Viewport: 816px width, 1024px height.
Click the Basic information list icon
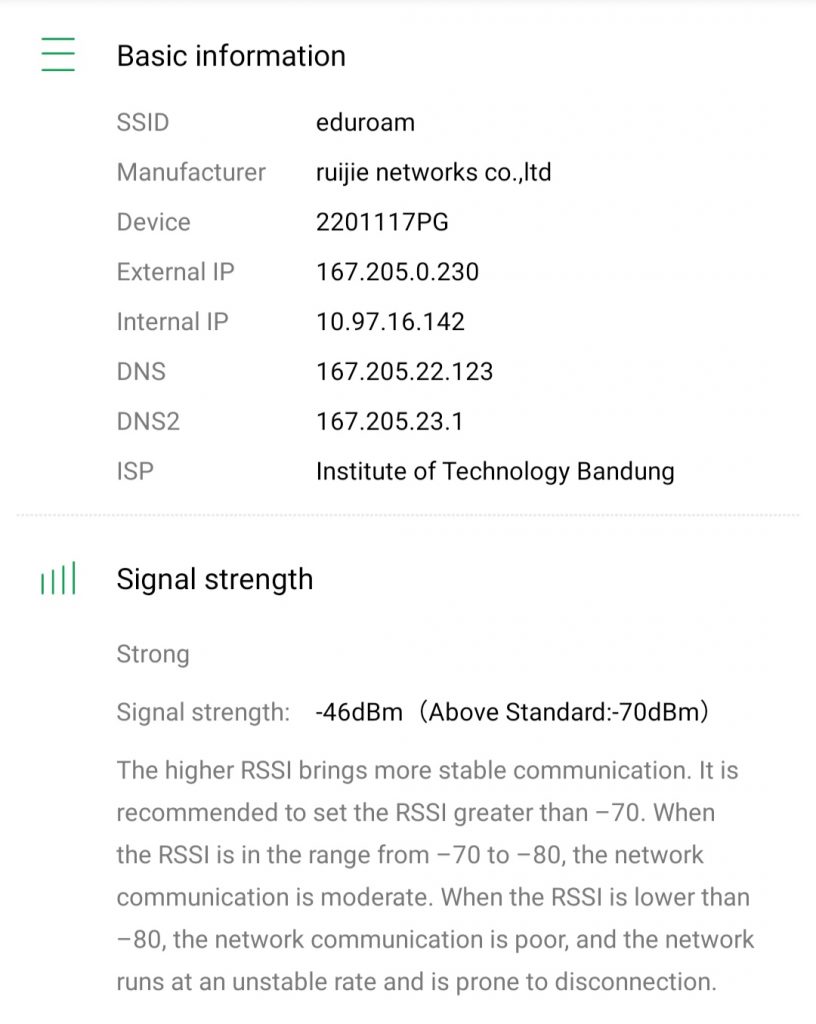pos(58,54)
